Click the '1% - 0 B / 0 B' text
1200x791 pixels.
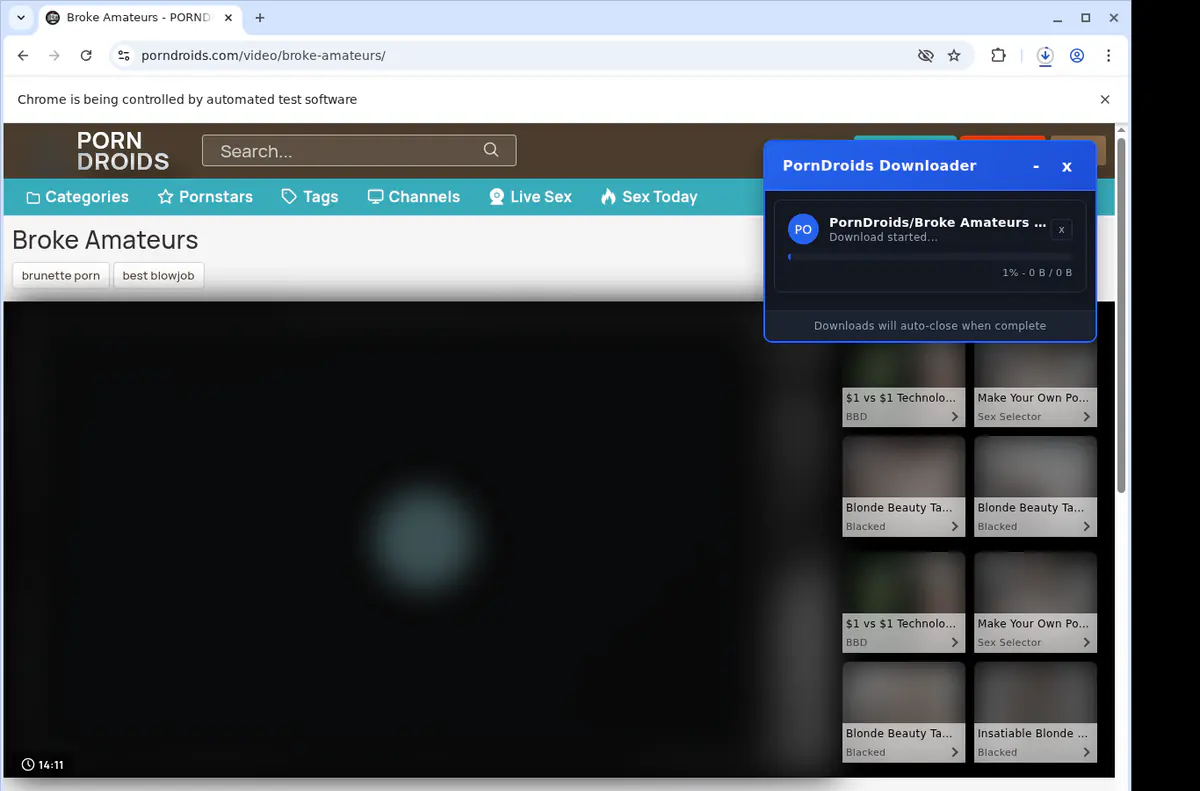1037,273
